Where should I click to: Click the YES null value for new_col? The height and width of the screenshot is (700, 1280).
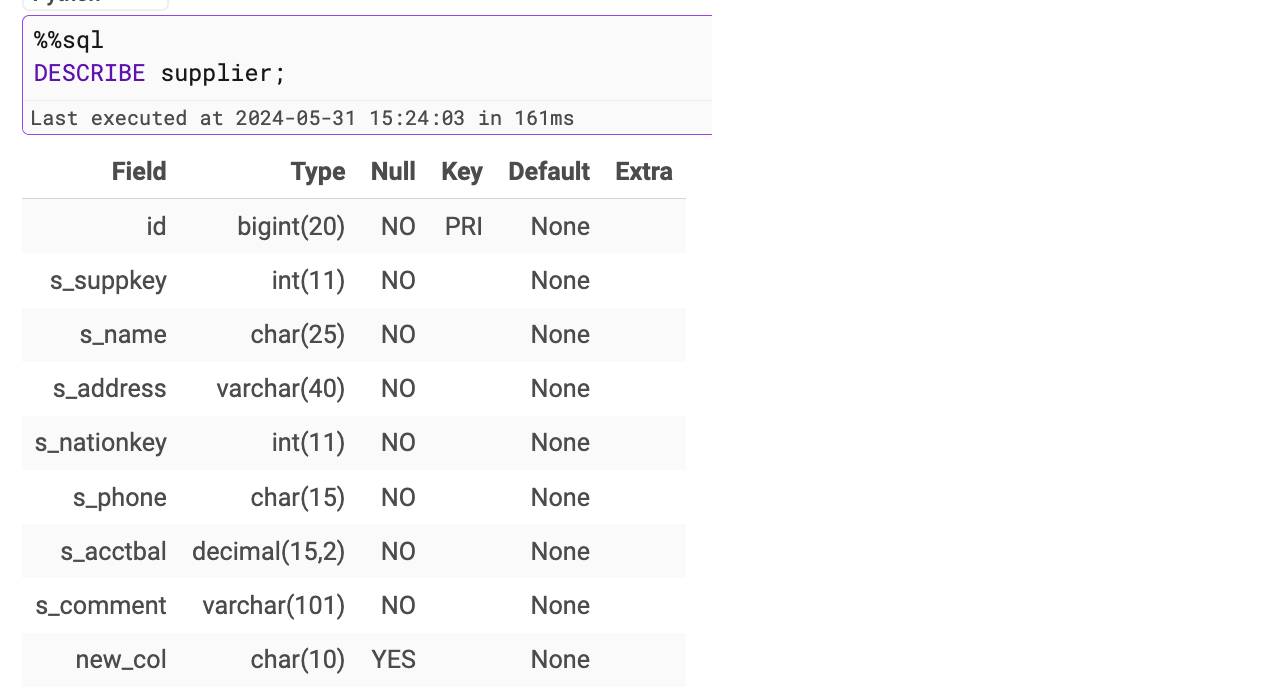point(394,660)
